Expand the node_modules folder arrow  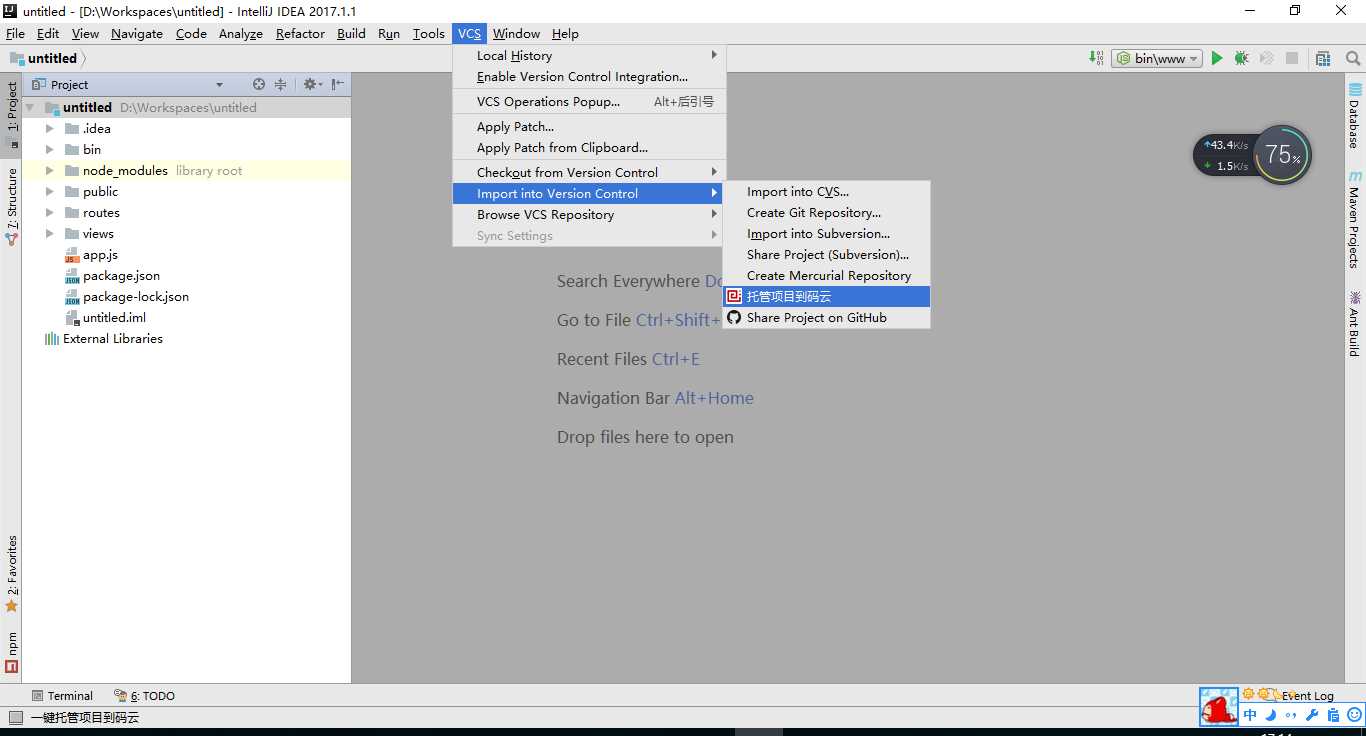(49, 171)
